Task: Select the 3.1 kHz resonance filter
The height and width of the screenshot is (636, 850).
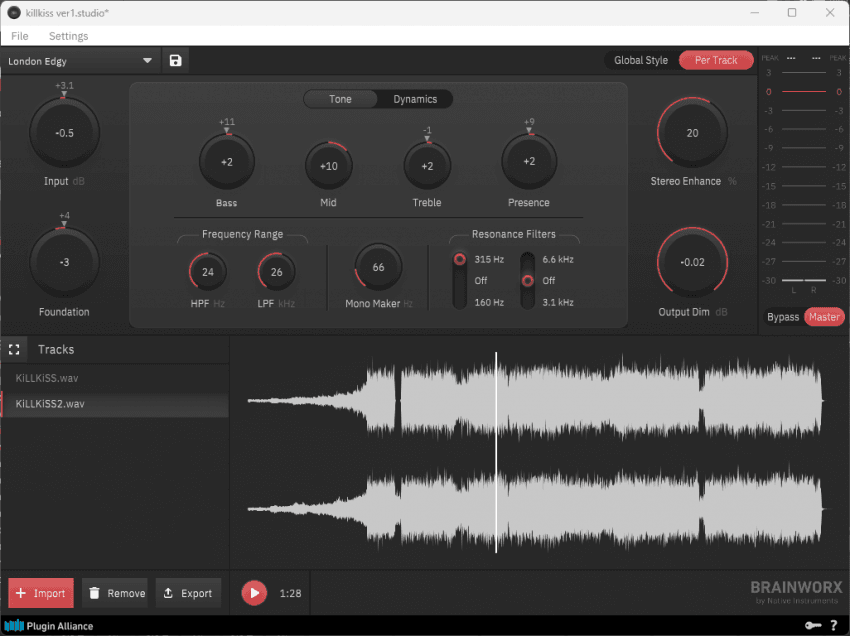Action: tap(558, 303)
